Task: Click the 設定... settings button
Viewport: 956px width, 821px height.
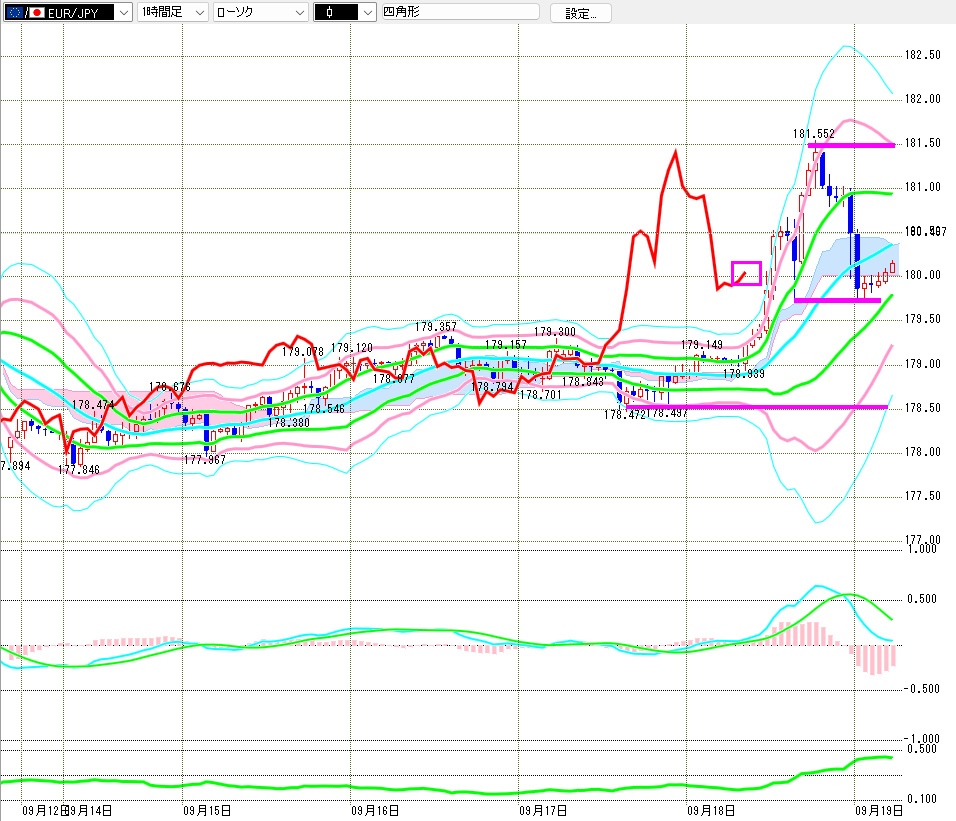Action: coord(580,13)
